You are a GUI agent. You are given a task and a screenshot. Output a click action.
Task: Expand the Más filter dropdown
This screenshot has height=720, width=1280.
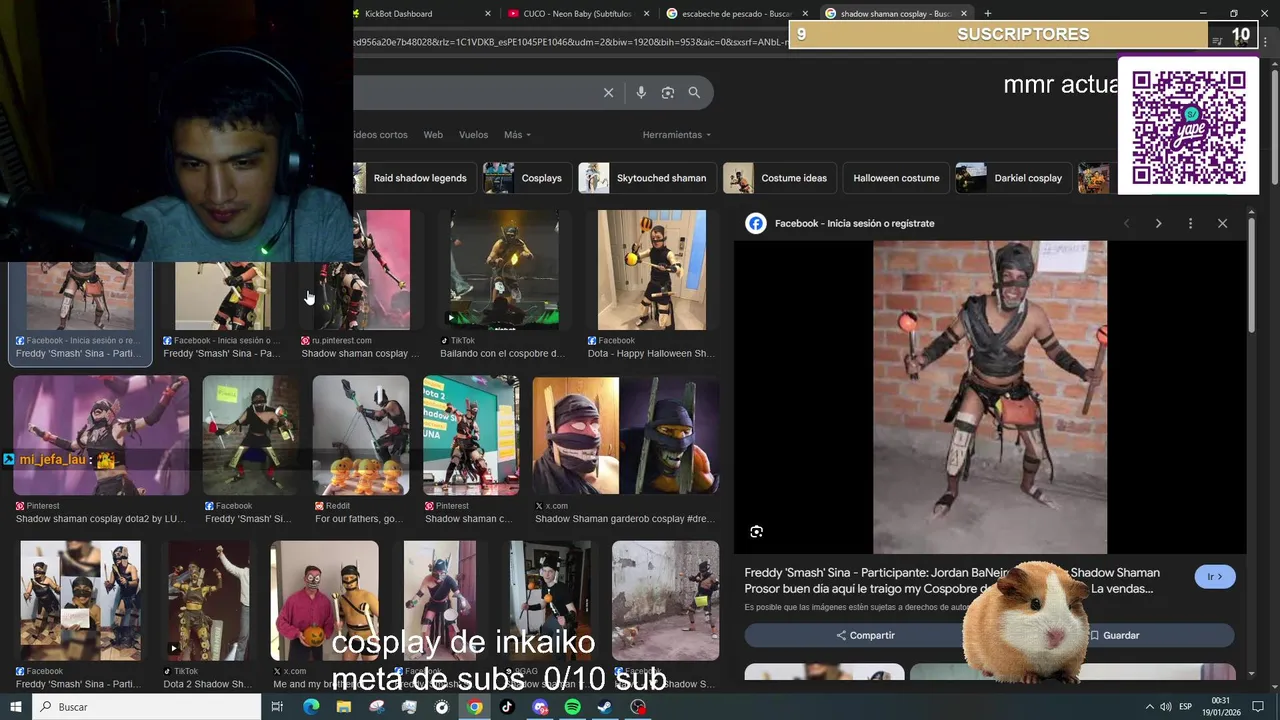517,135
